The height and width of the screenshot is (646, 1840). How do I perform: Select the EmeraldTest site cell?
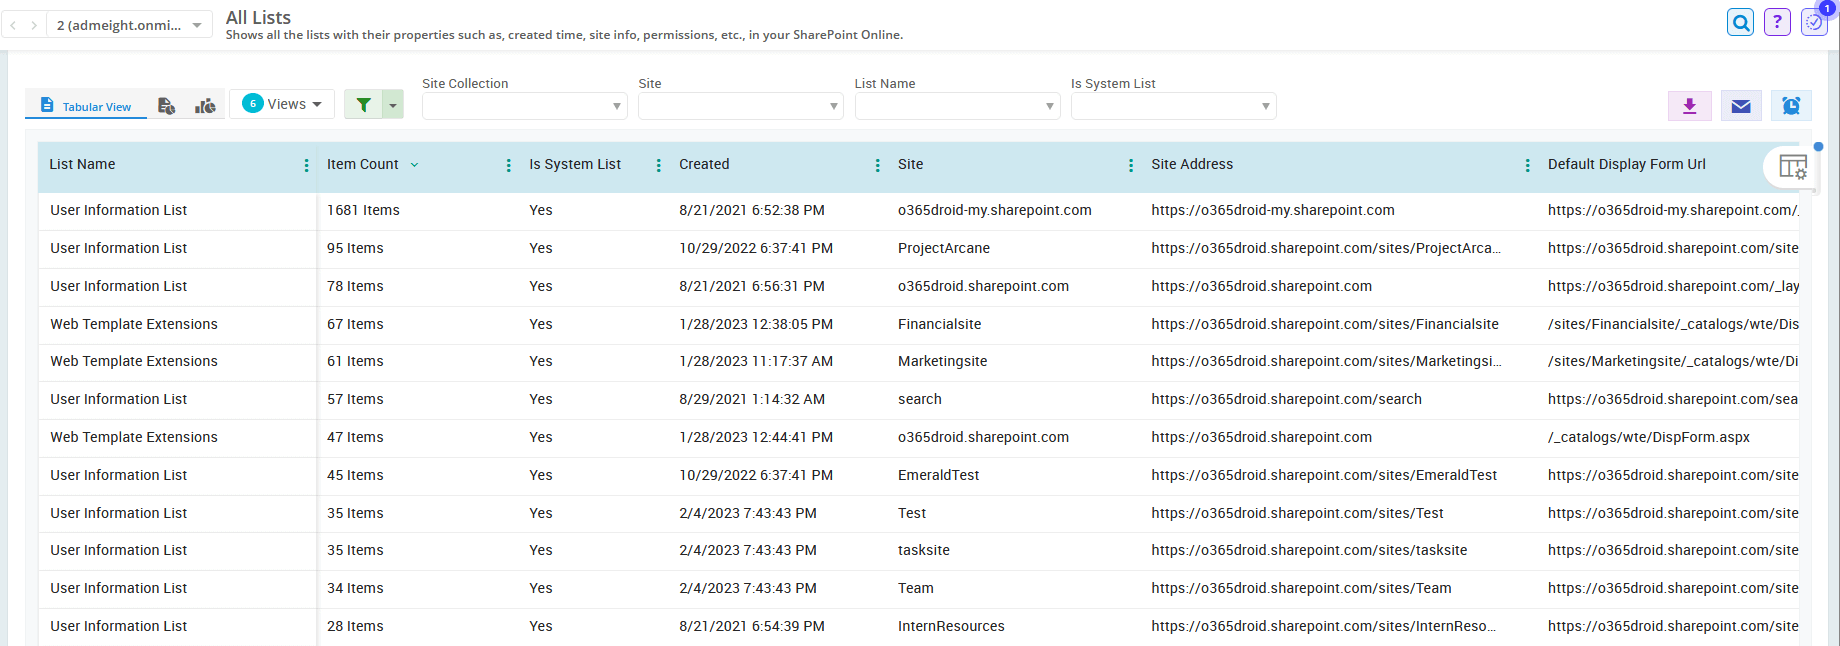coord(938,475)
